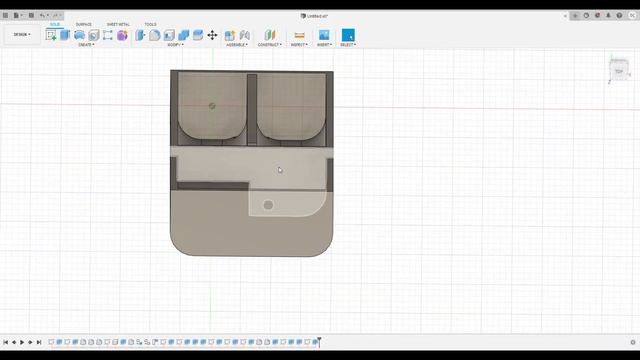Select the Press Pull tool
Viewport: 640px width, 360px height.
point(140,35)
